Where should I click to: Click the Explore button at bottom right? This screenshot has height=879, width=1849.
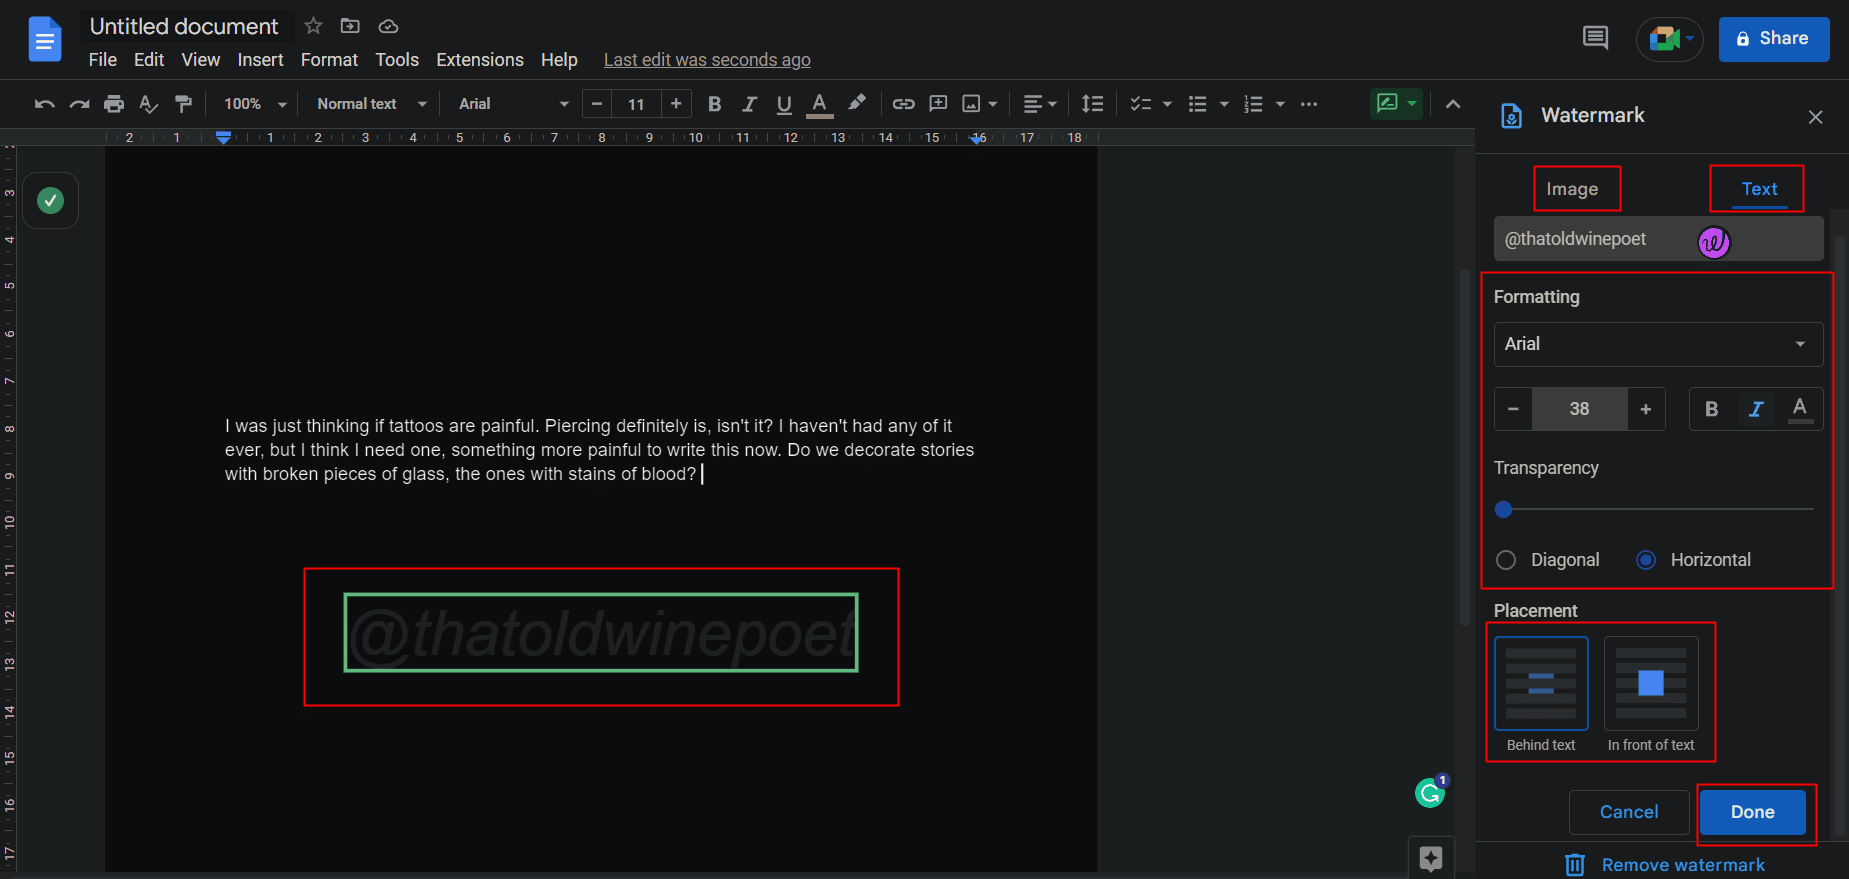(x=1431, y=858)
